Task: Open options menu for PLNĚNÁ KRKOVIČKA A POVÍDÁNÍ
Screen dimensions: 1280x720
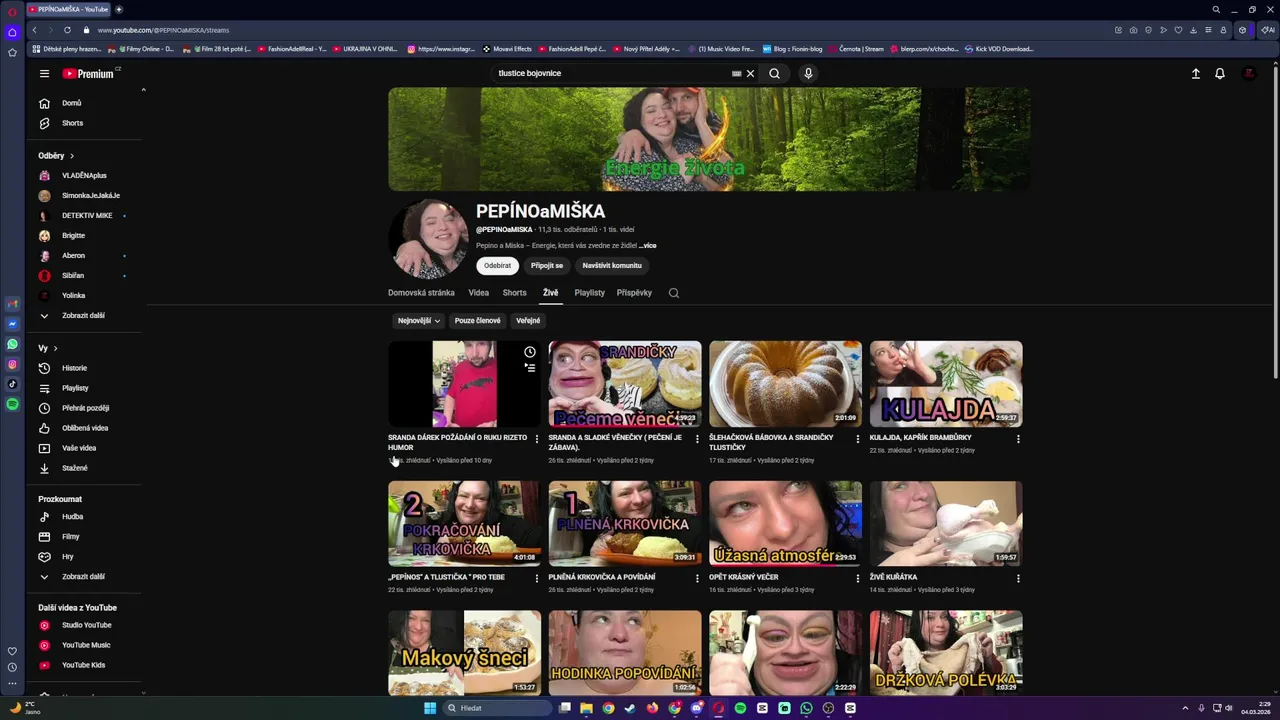Action: coord(697,578)
